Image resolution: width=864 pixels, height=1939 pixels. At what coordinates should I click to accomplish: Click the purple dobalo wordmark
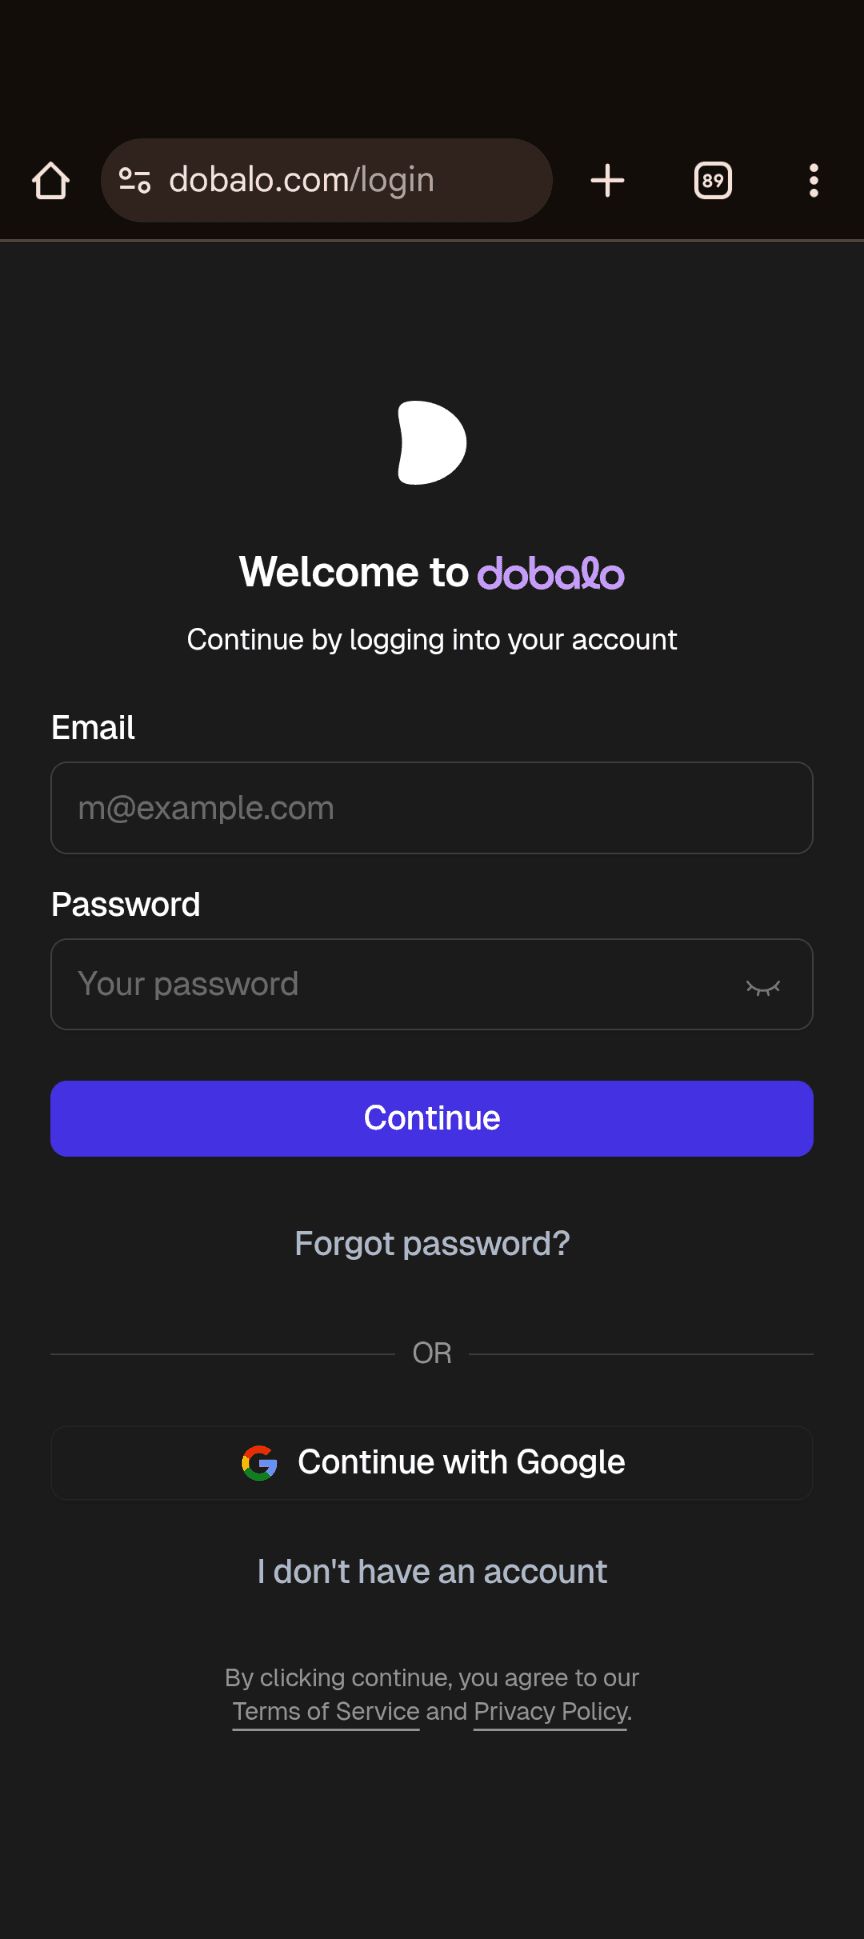[x=551, y=573]
